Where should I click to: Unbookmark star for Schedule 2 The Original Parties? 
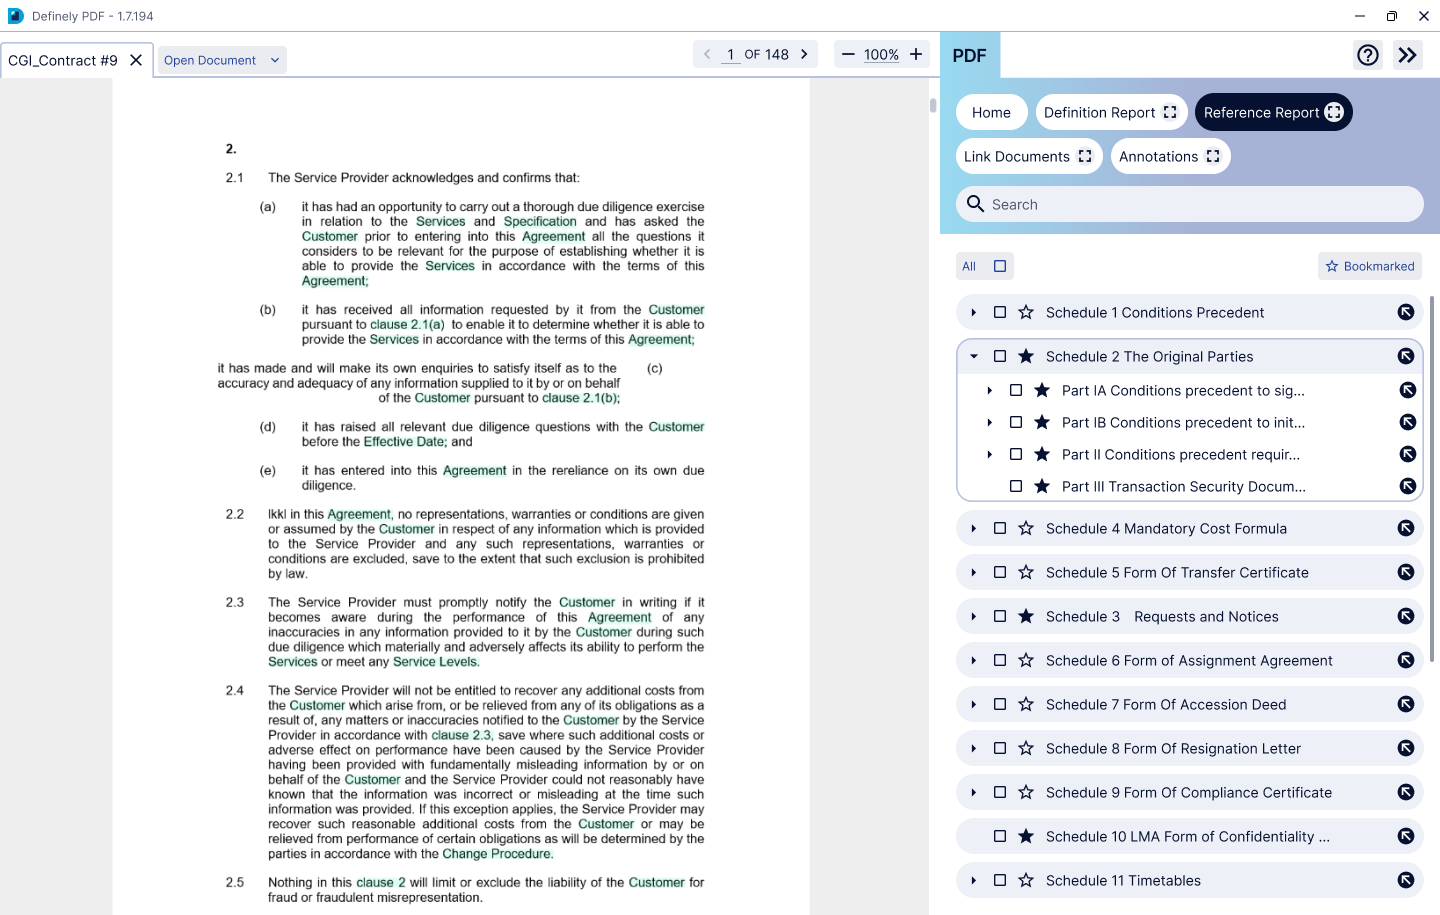1026,356
